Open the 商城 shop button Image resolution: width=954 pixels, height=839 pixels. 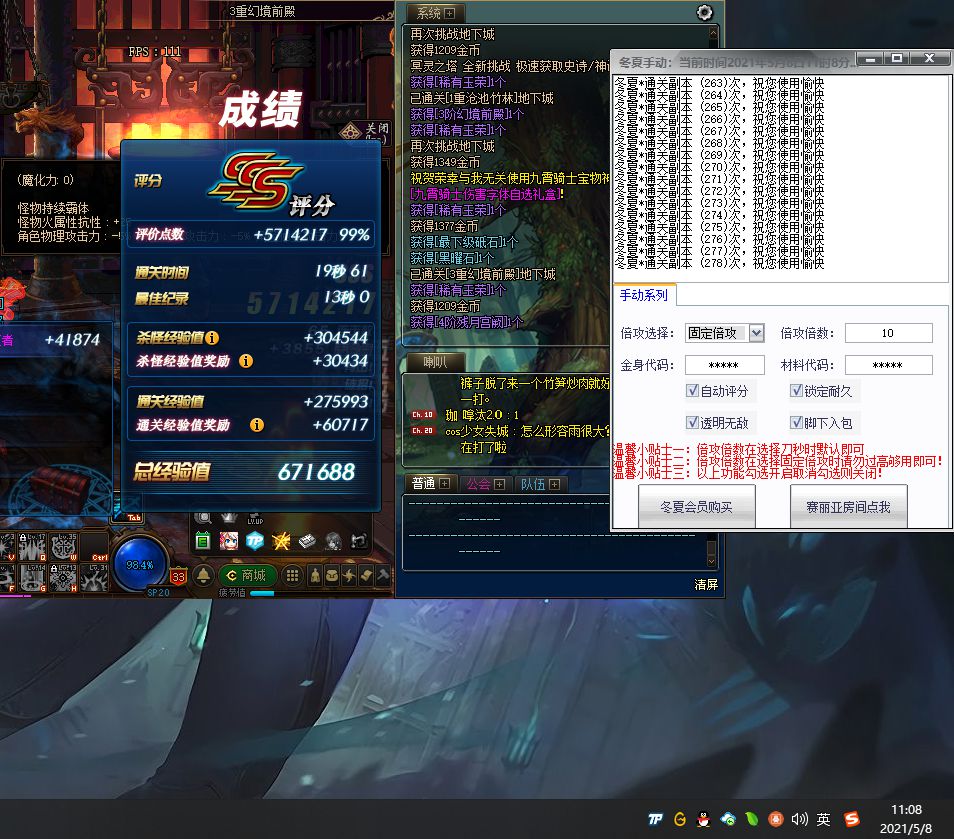pyautogui.click(x=246, y=575)
